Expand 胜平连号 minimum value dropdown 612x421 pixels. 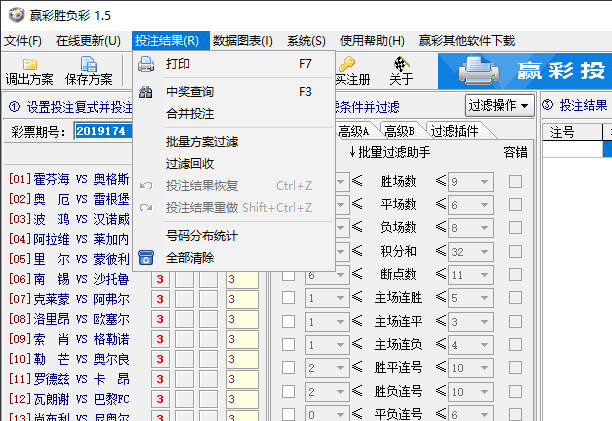pos(340,368)
